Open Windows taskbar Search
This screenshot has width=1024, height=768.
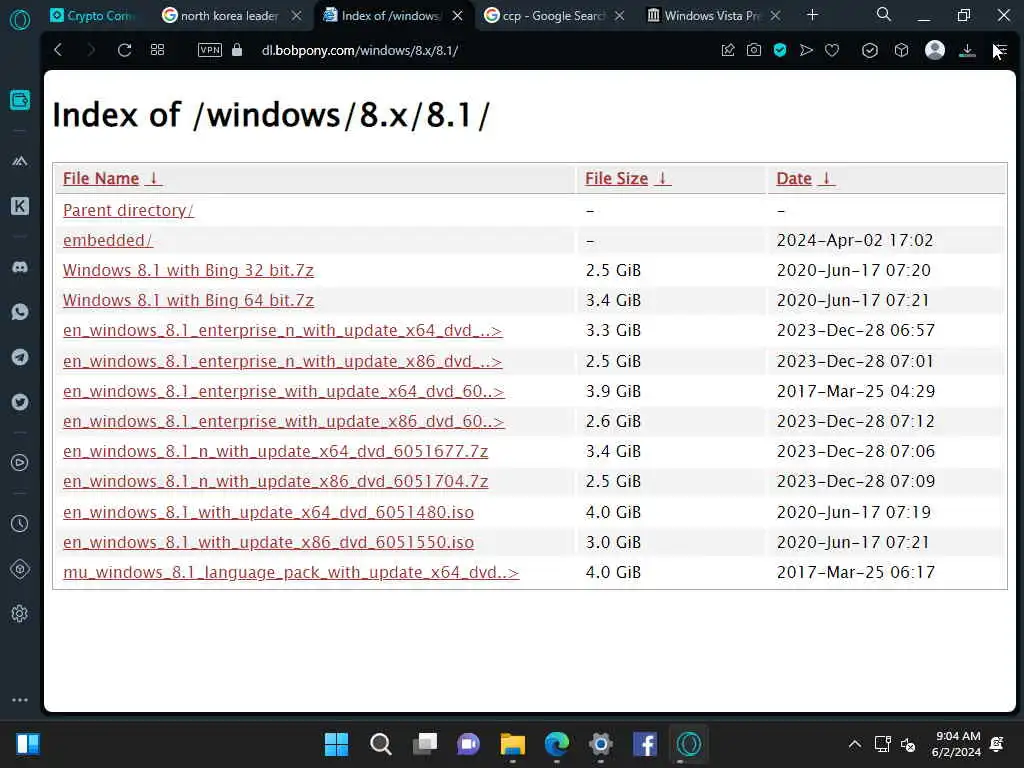pyautogui.click(x=380, y=744)
